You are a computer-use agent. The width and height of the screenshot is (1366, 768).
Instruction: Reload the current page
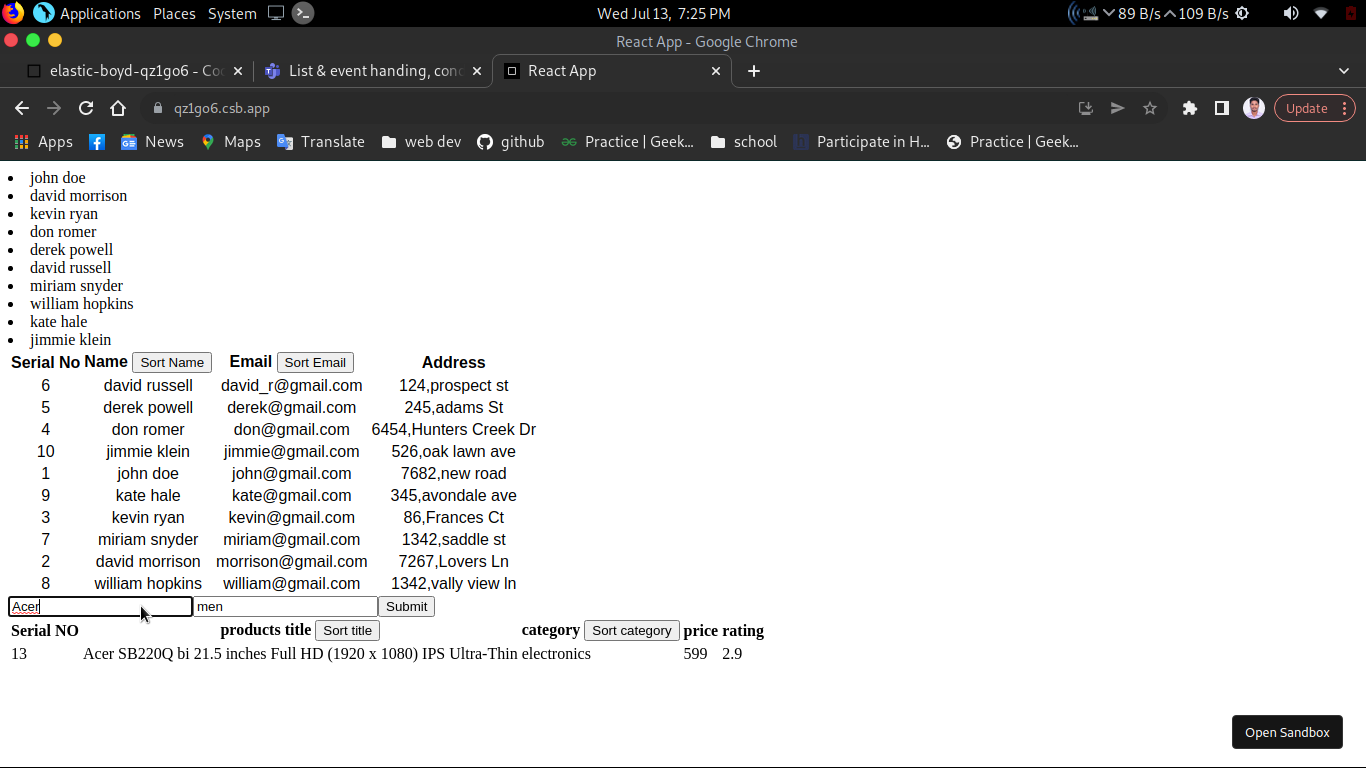86,108
